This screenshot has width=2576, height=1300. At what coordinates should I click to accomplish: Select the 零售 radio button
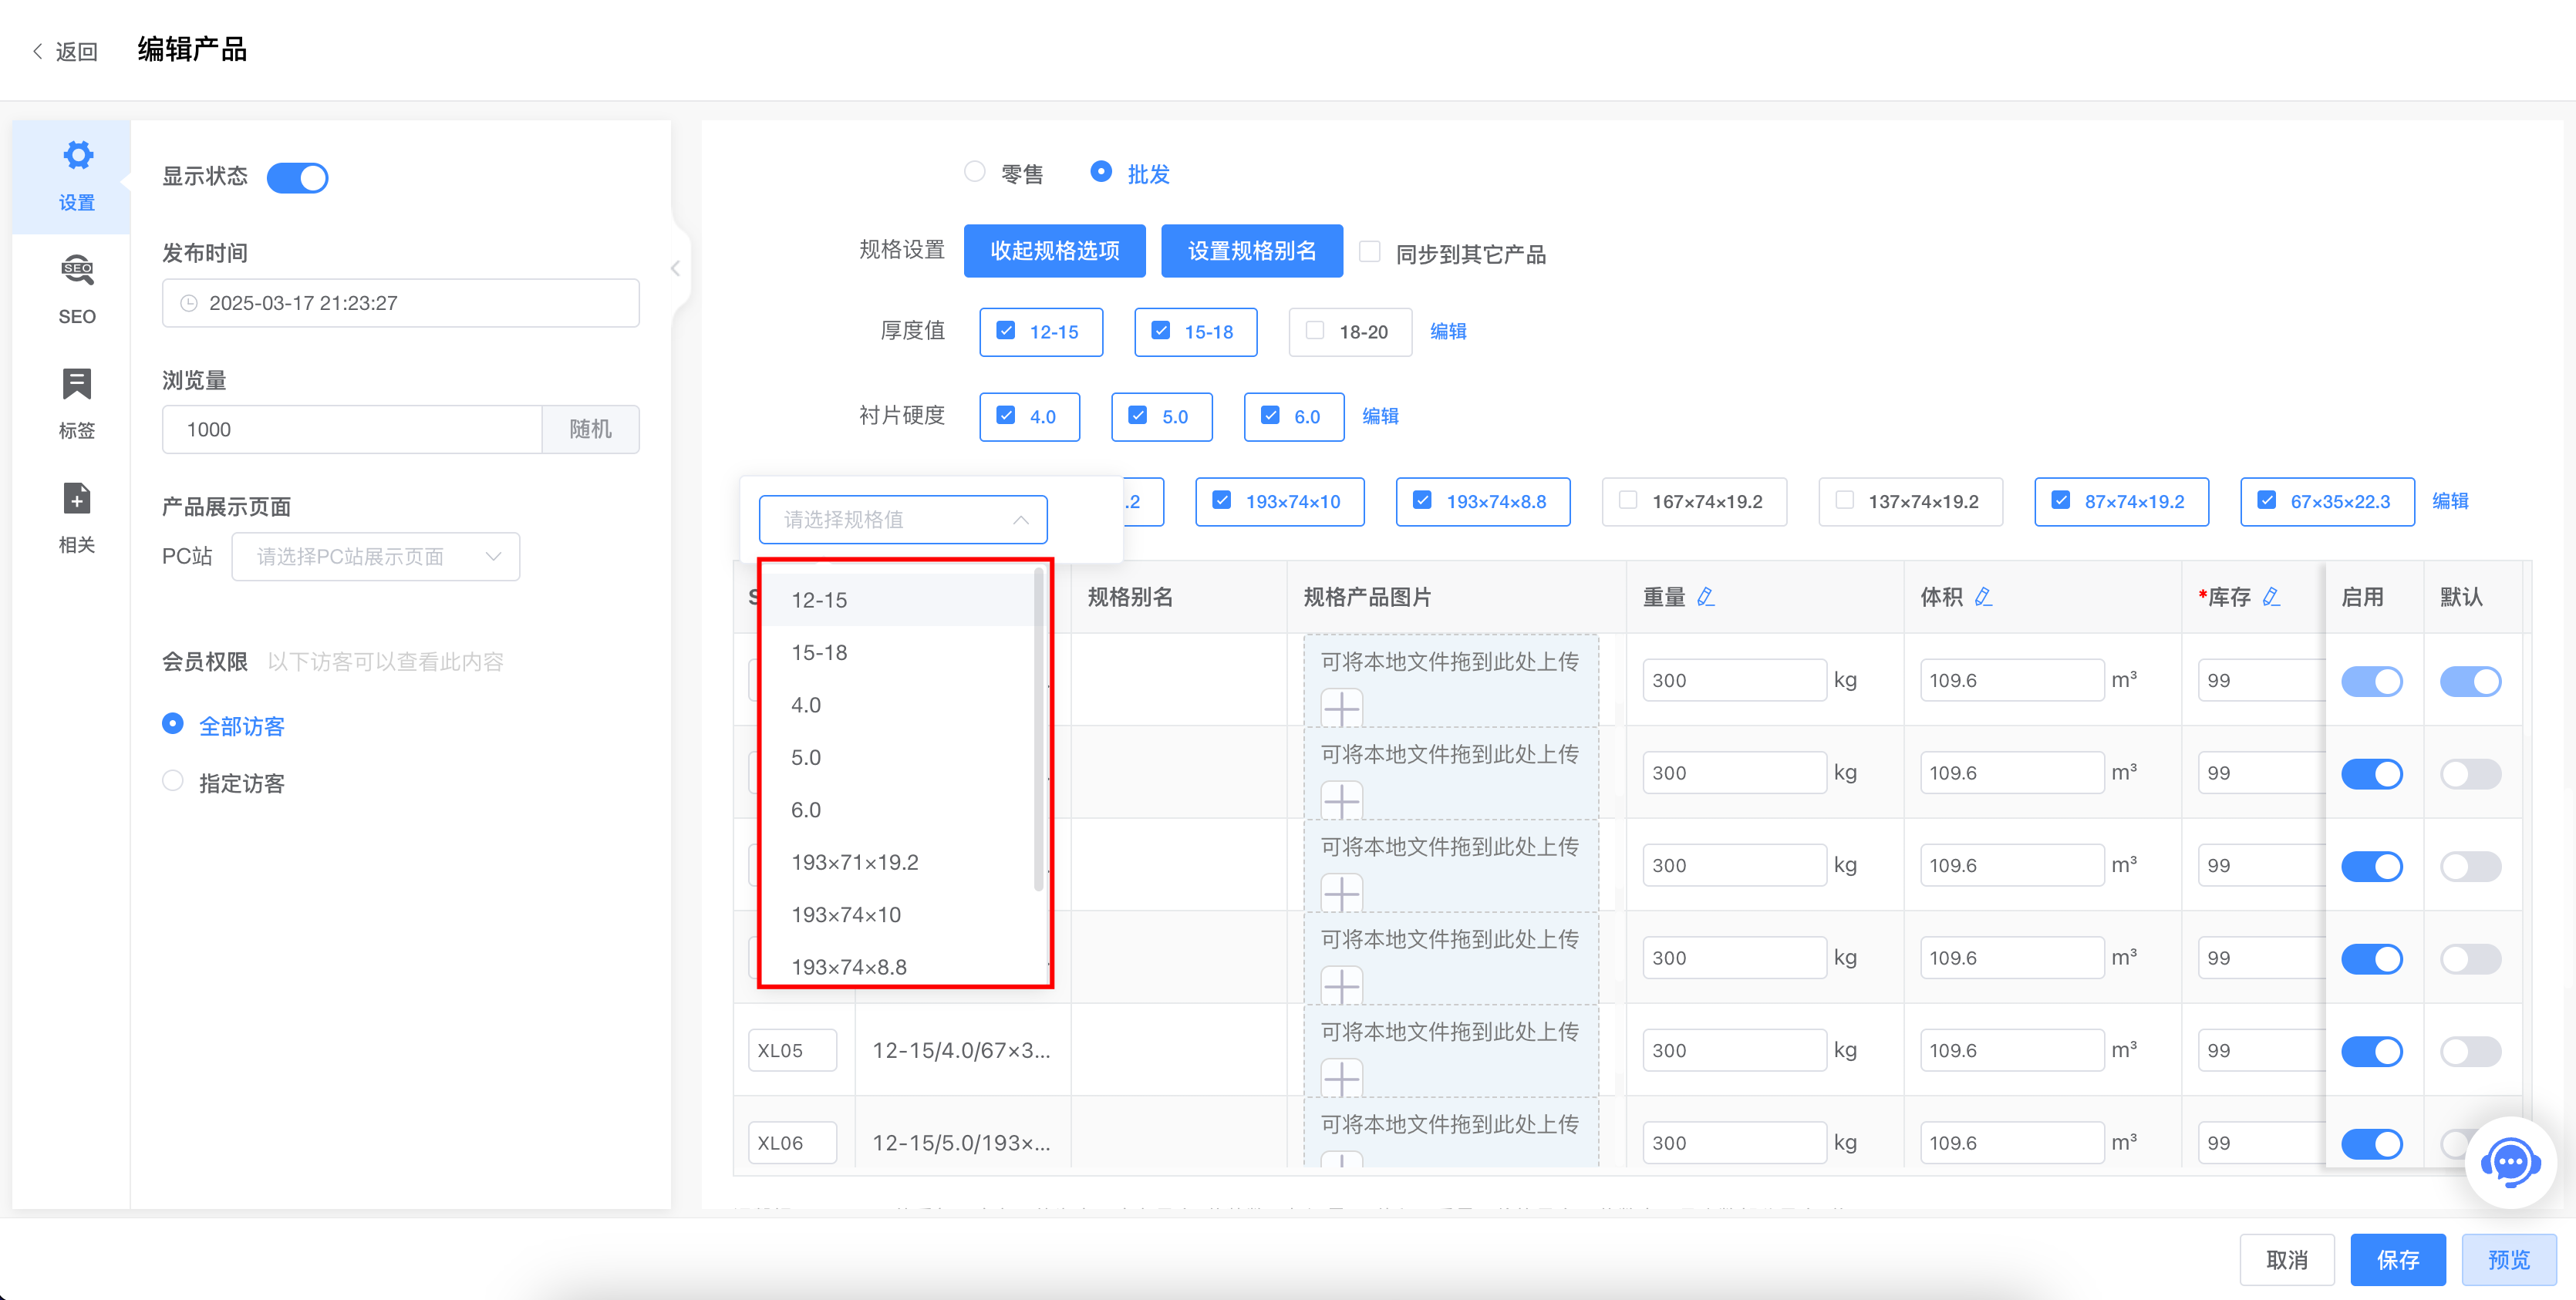pyautogui.click(x=974, y=172)
